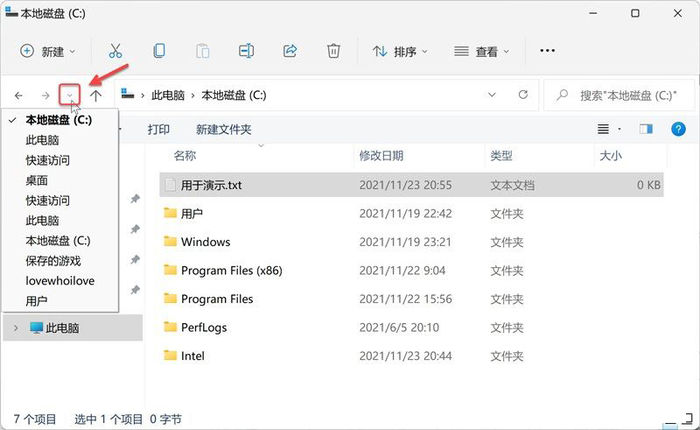700x430 pixels.
Task: Open the 排序 (Sort) dropdown menu
Action: tap(400, 51)
